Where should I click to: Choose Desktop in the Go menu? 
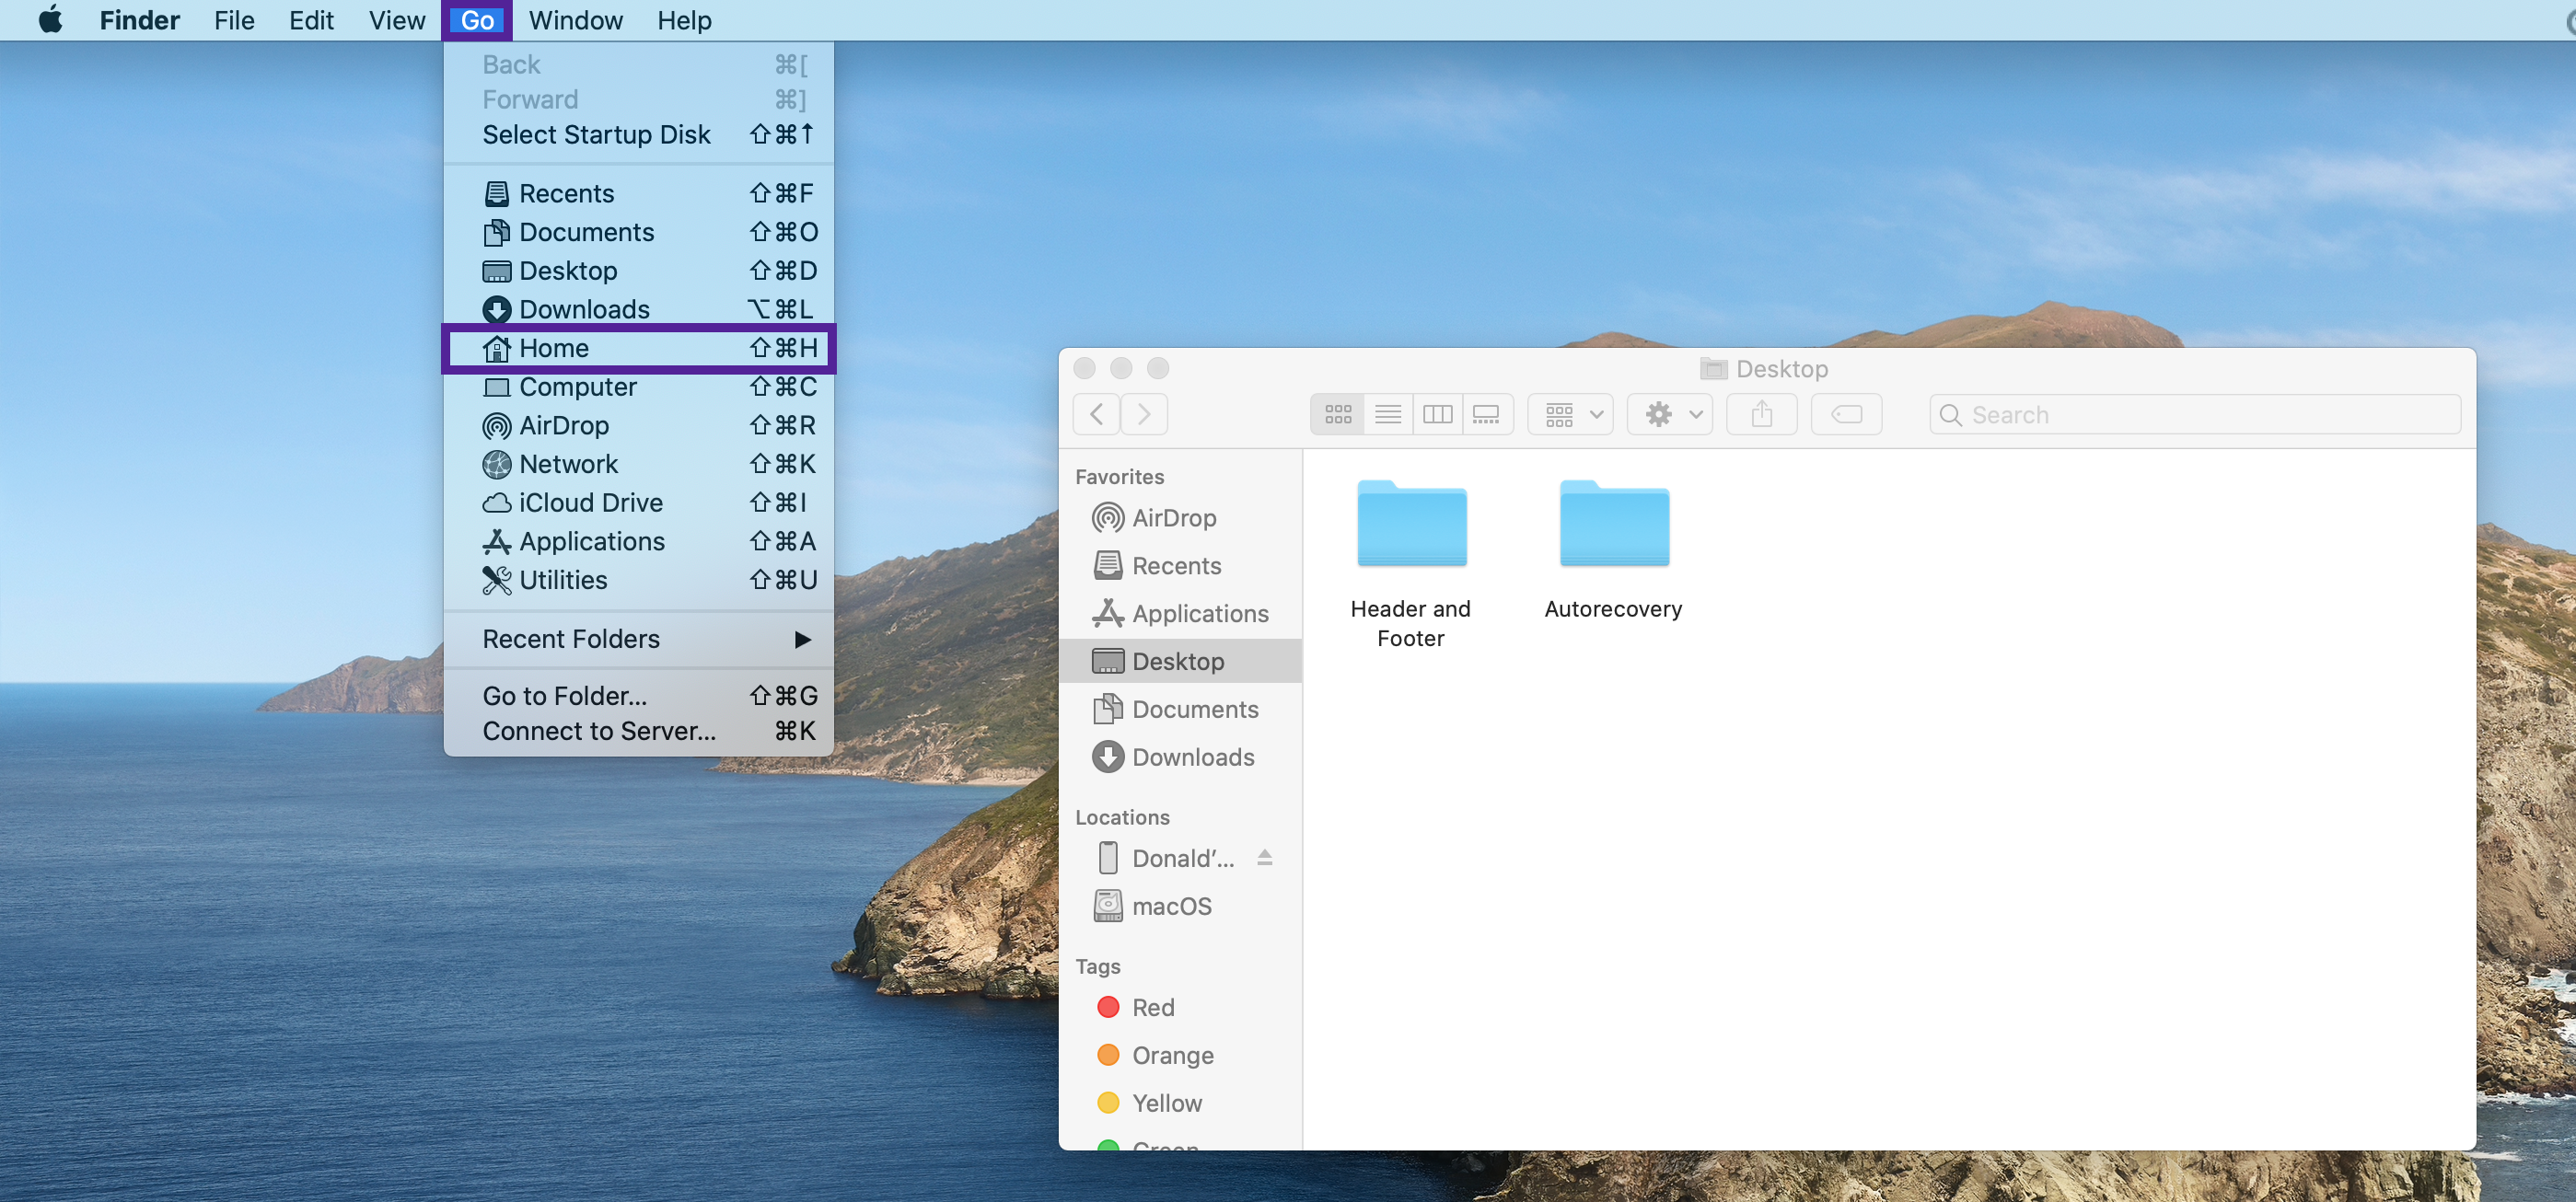click(638, 271)
